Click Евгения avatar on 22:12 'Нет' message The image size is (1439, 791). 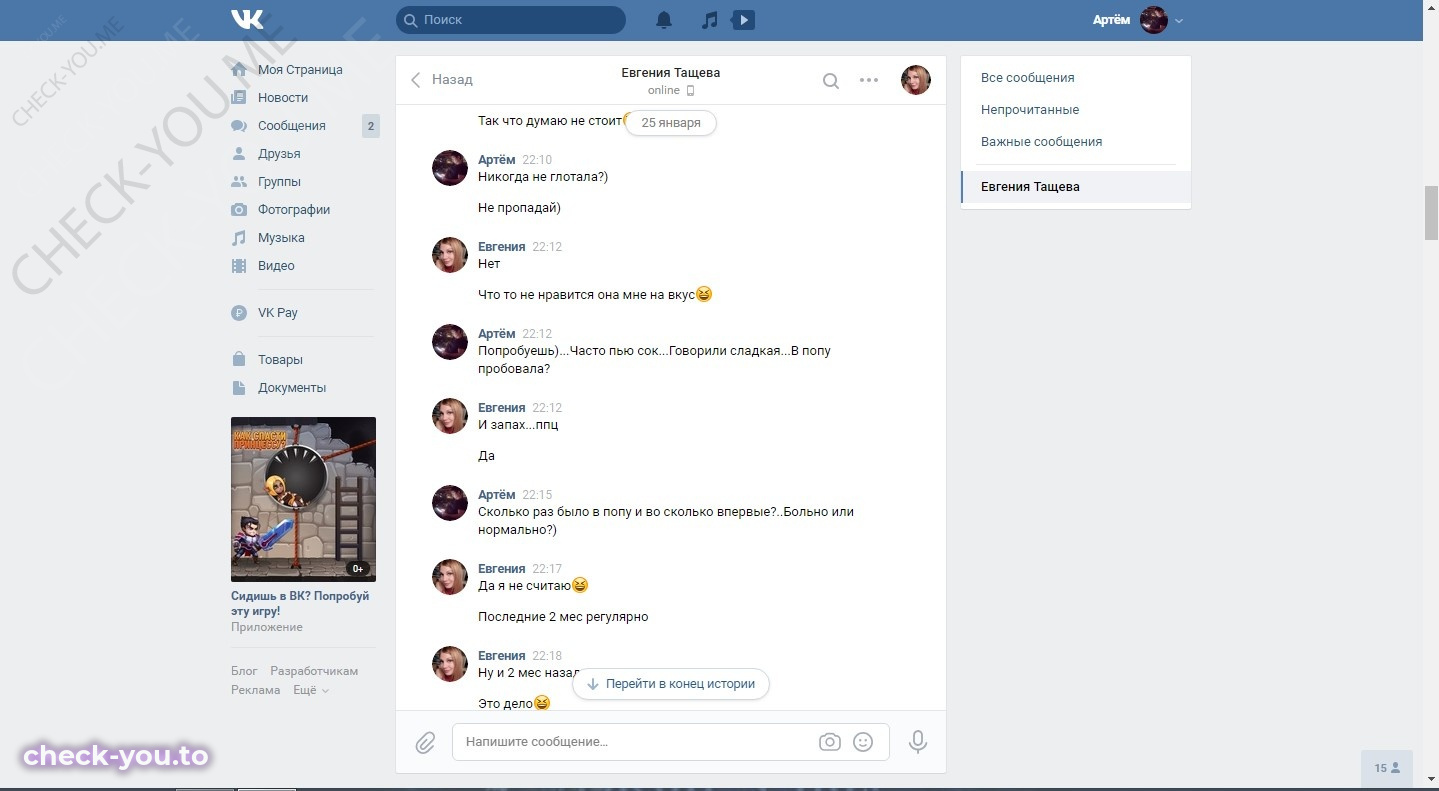point(450,255)
